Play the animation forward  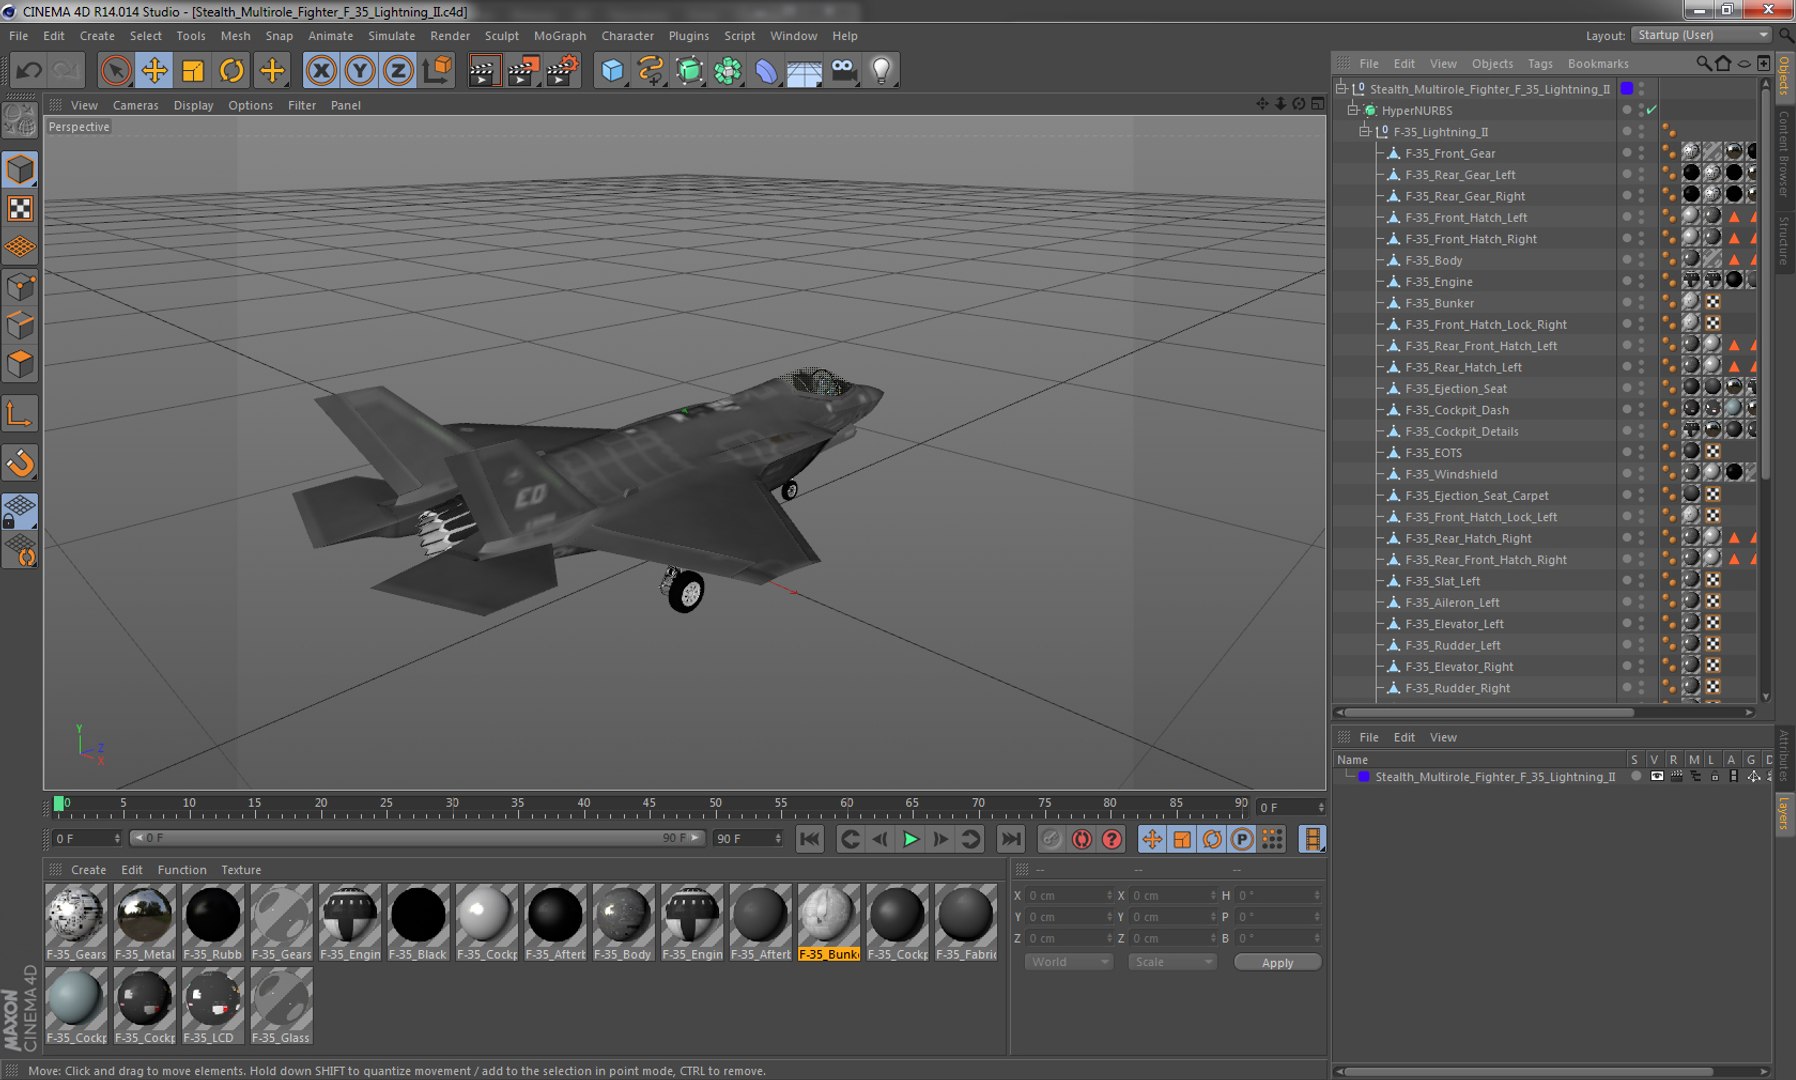tap(910, 839)
